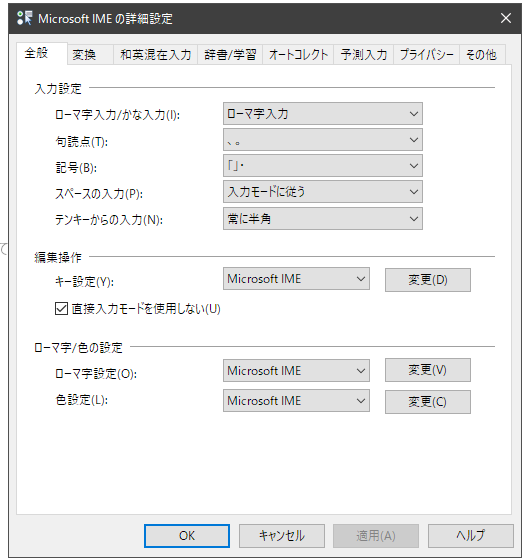Close the Microsoft IME の詳細設定 dialog
Viewport: 531px width, 559px height.
pyautogui.click(x=506, y=18)
